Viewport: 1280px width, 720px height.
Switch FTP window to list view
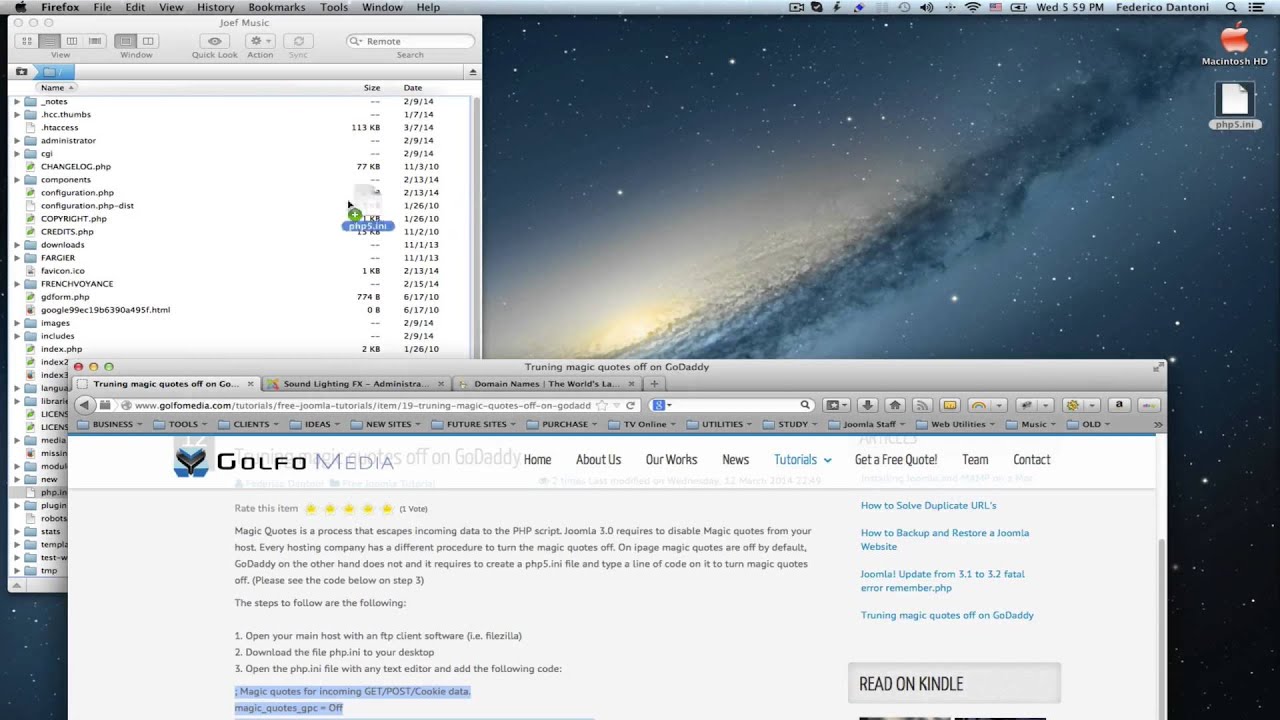(49, 41)
